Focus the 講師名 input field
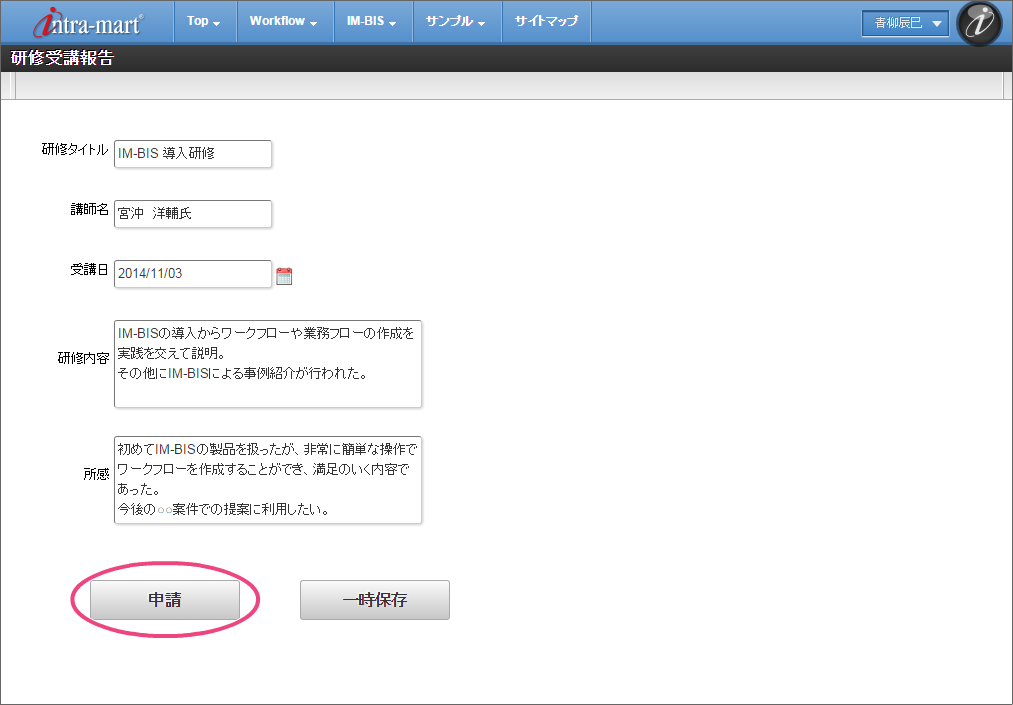1013x705 pixels. pos(193,214)
